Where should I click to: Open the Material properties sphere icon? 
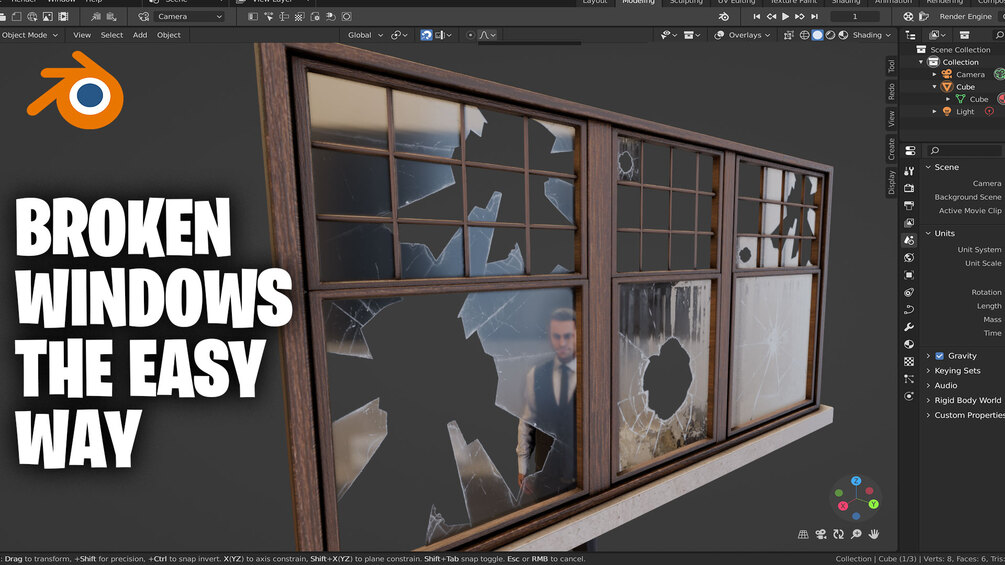(x=909, y=344)
